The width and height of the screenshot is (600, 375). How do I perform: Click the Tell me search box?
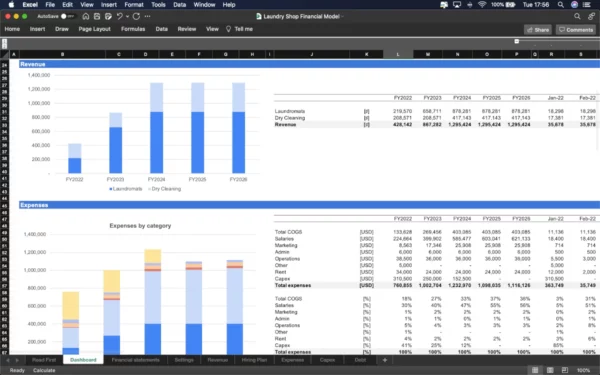click(x=243, y=29)
